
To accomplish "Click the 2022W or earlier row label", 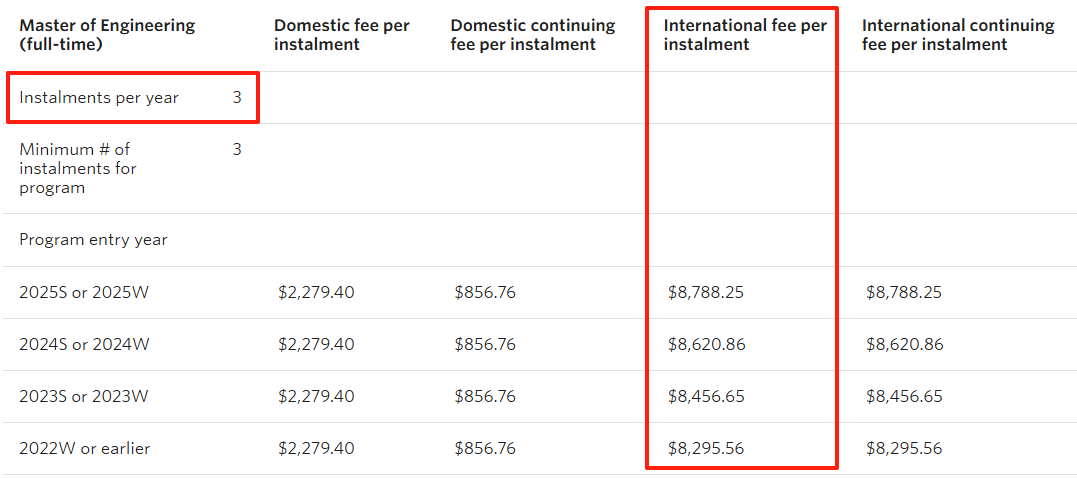I will pyautogui.click(x=84, y=449).
